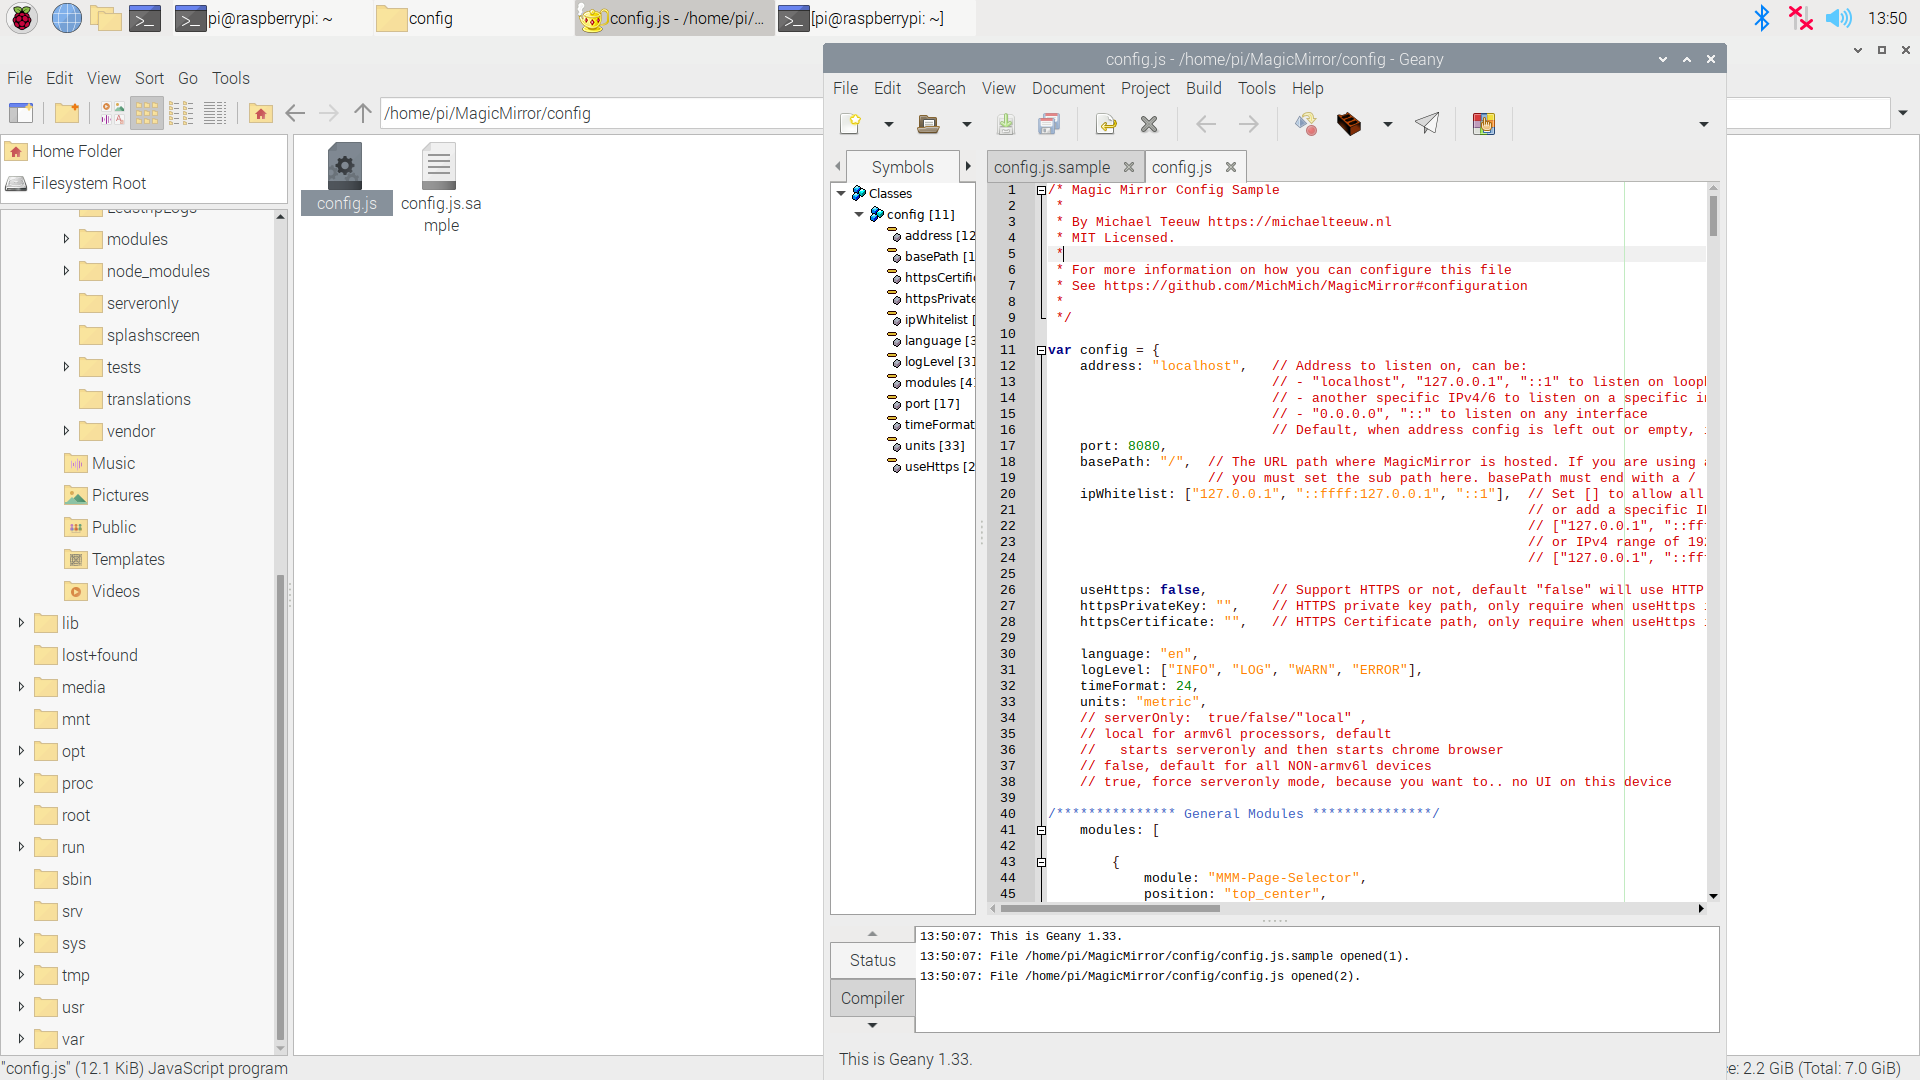Open the file manager Tools menu
This screenshot has height=1080, width=1920.
230,78
